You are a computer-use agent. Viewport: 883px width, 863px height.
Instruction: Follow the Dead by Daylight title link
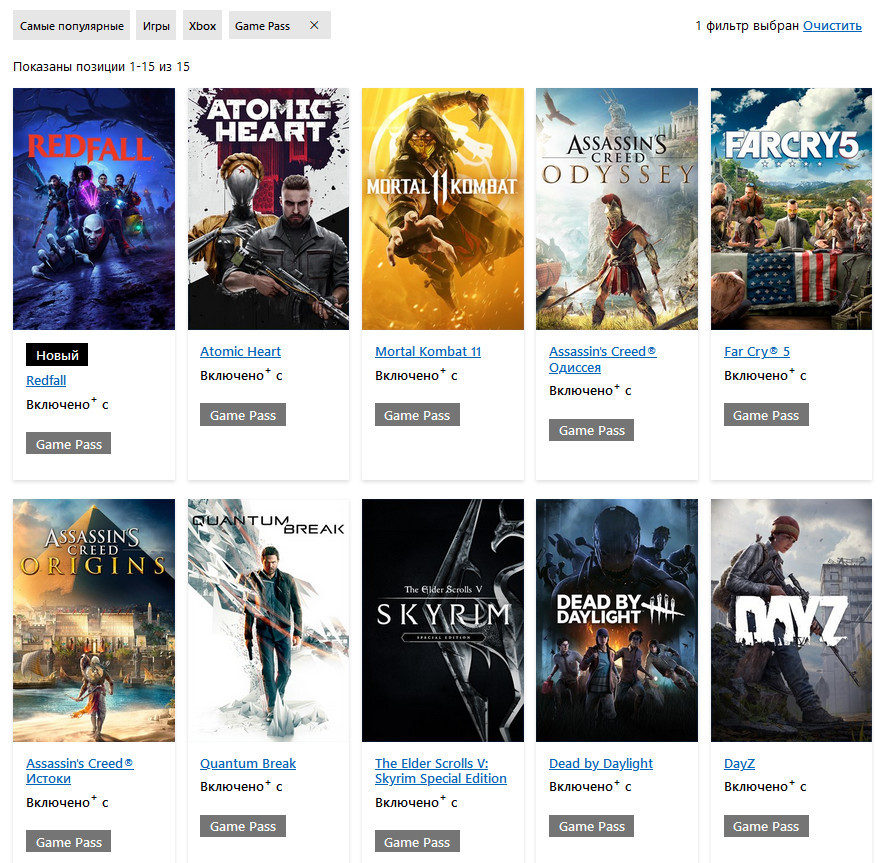[601, 763]
